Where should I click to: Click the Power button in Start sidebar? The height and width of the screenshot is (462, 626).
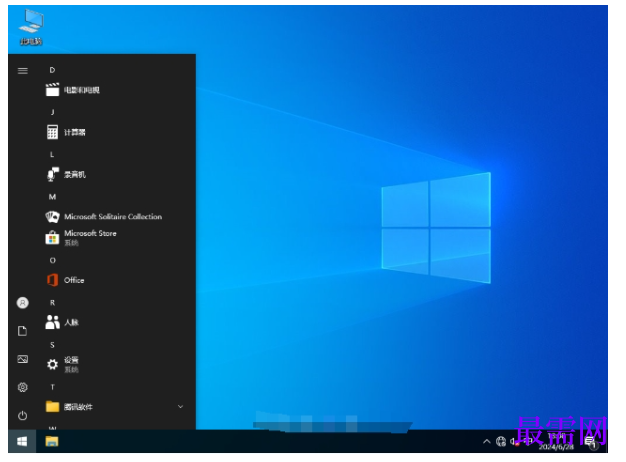click(23, 415)
